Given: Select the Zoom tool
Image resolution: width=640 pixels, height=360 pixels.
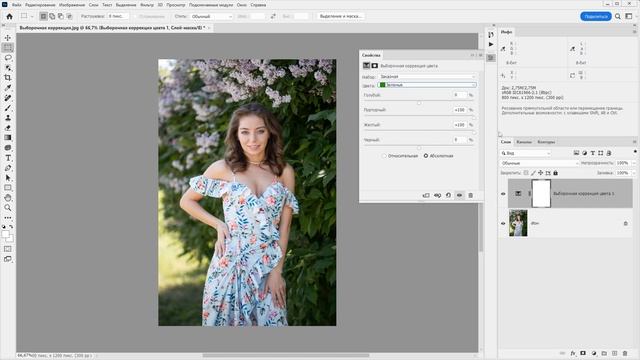Looking at the screenshot, I should (8, 208).
